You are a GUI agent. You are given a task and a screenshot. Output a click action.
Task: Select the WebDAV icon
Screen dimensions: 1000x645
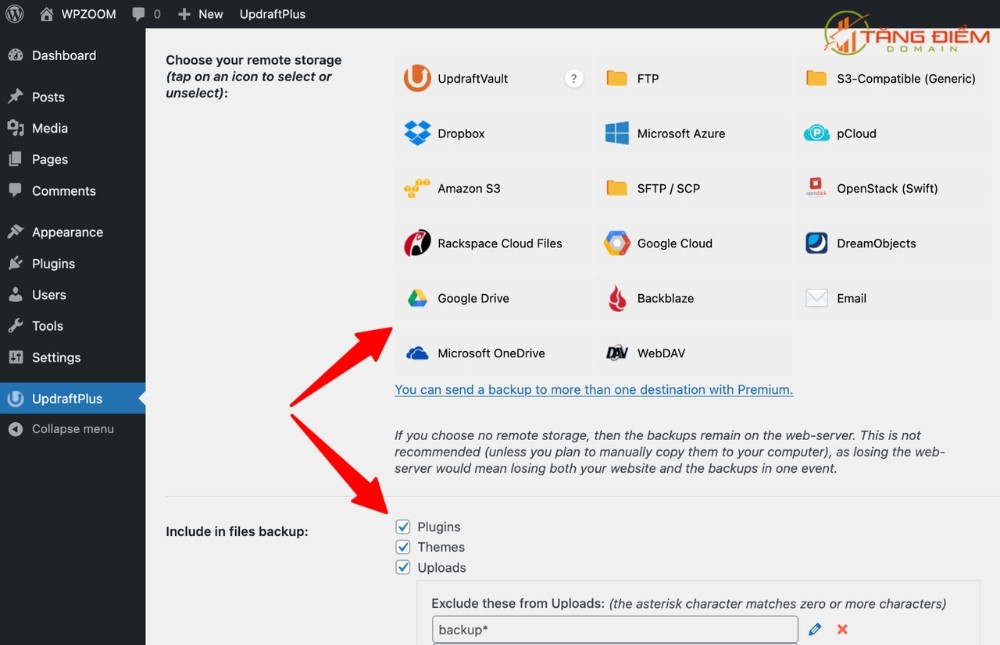(617, 353)
